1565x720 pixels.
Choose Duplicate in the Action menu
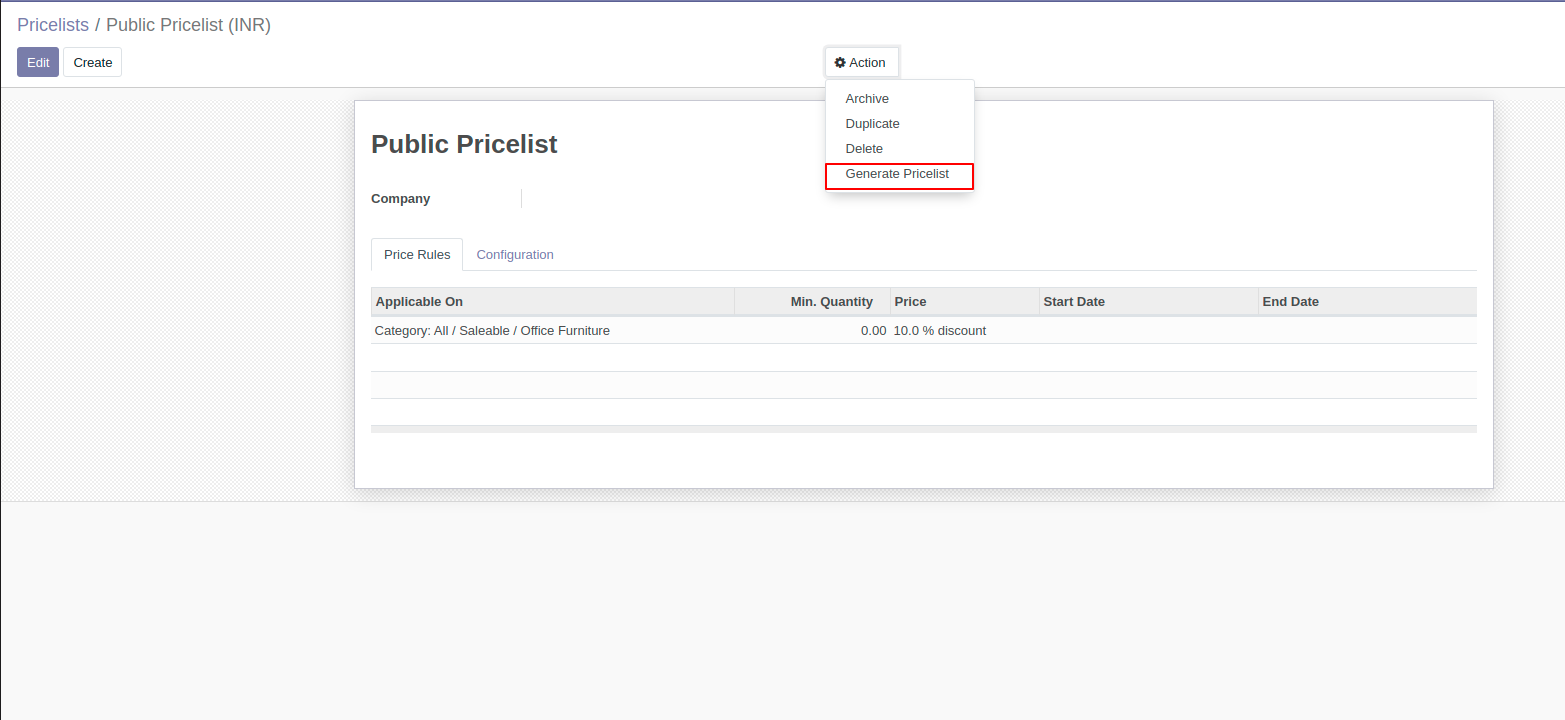click(899, 124)
